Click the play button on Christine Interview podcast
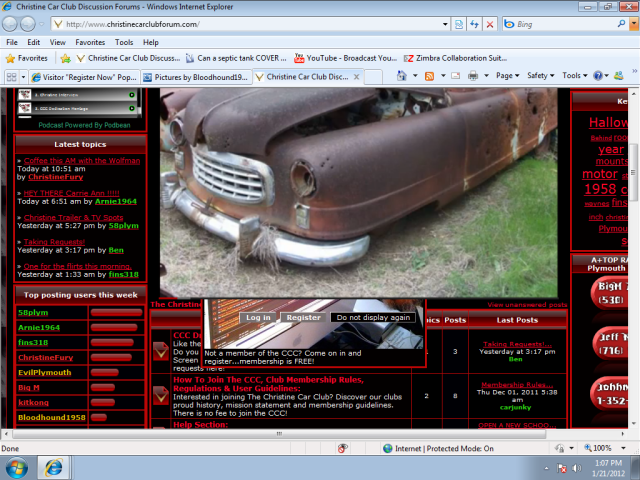The image size is (640, 480). [x=131, y=95]
